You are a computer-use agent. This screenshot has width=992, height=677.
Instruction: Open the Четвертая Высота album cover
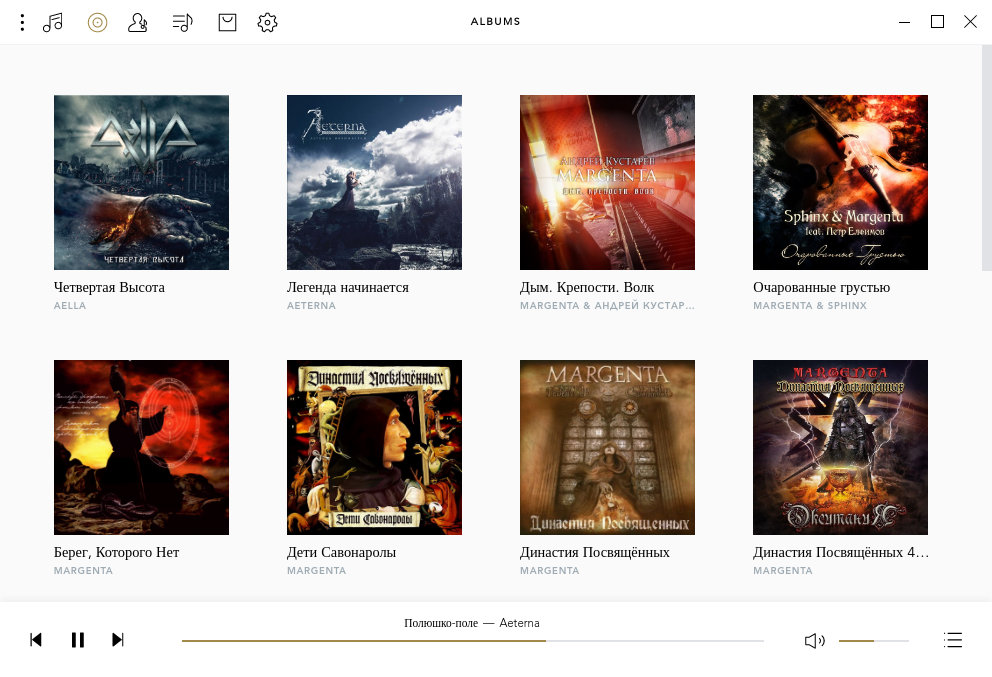[x=141, y=182]
